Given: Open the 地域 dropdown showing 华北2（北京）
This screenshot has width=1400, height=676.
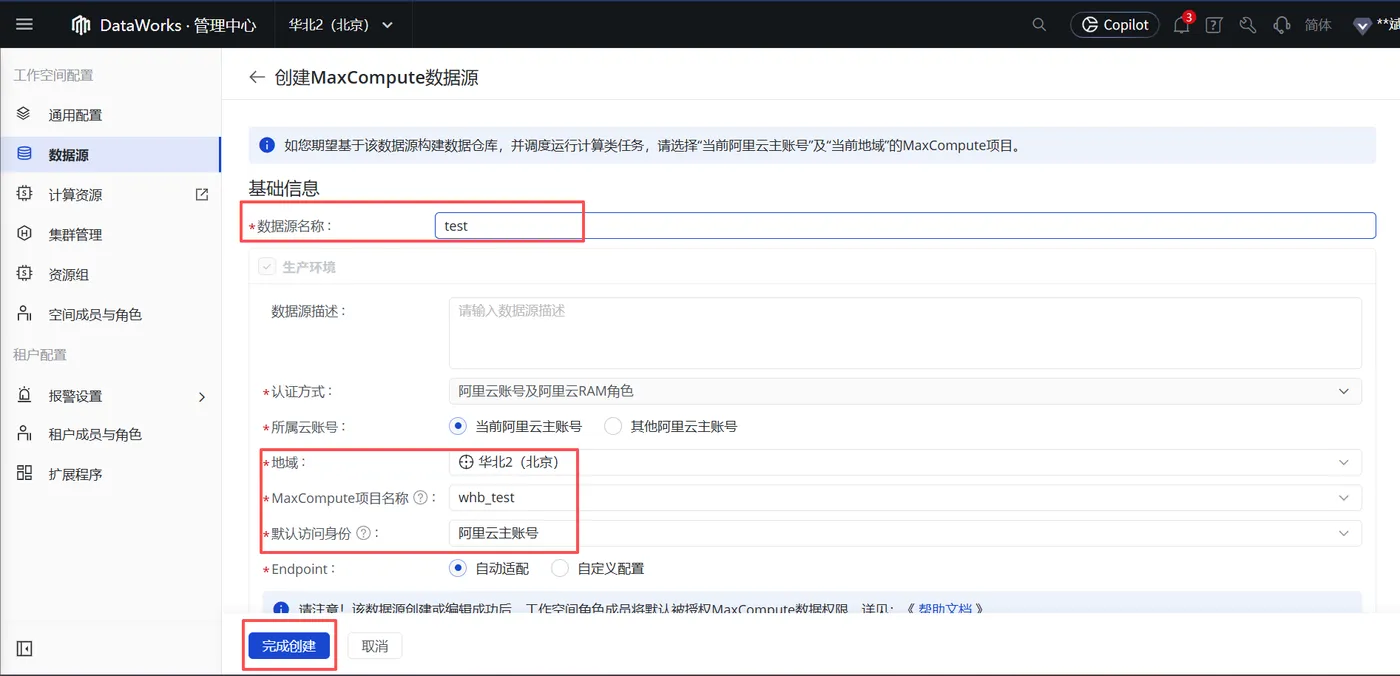Looking at the screenshot, I should coord(905,462).
